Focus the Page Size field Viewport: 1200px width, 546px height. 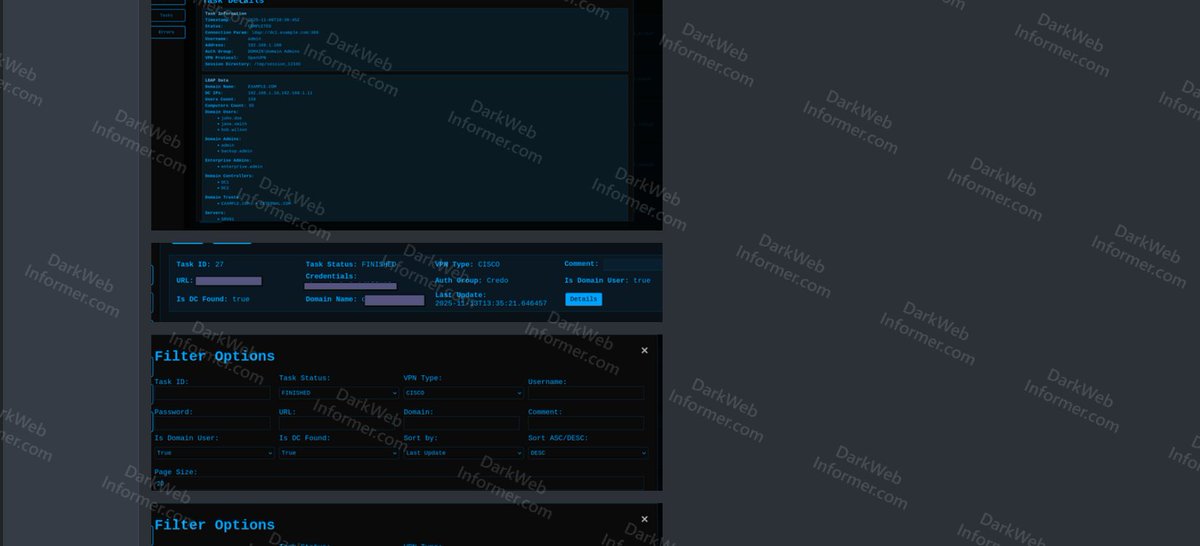click(x=399, y=483)
